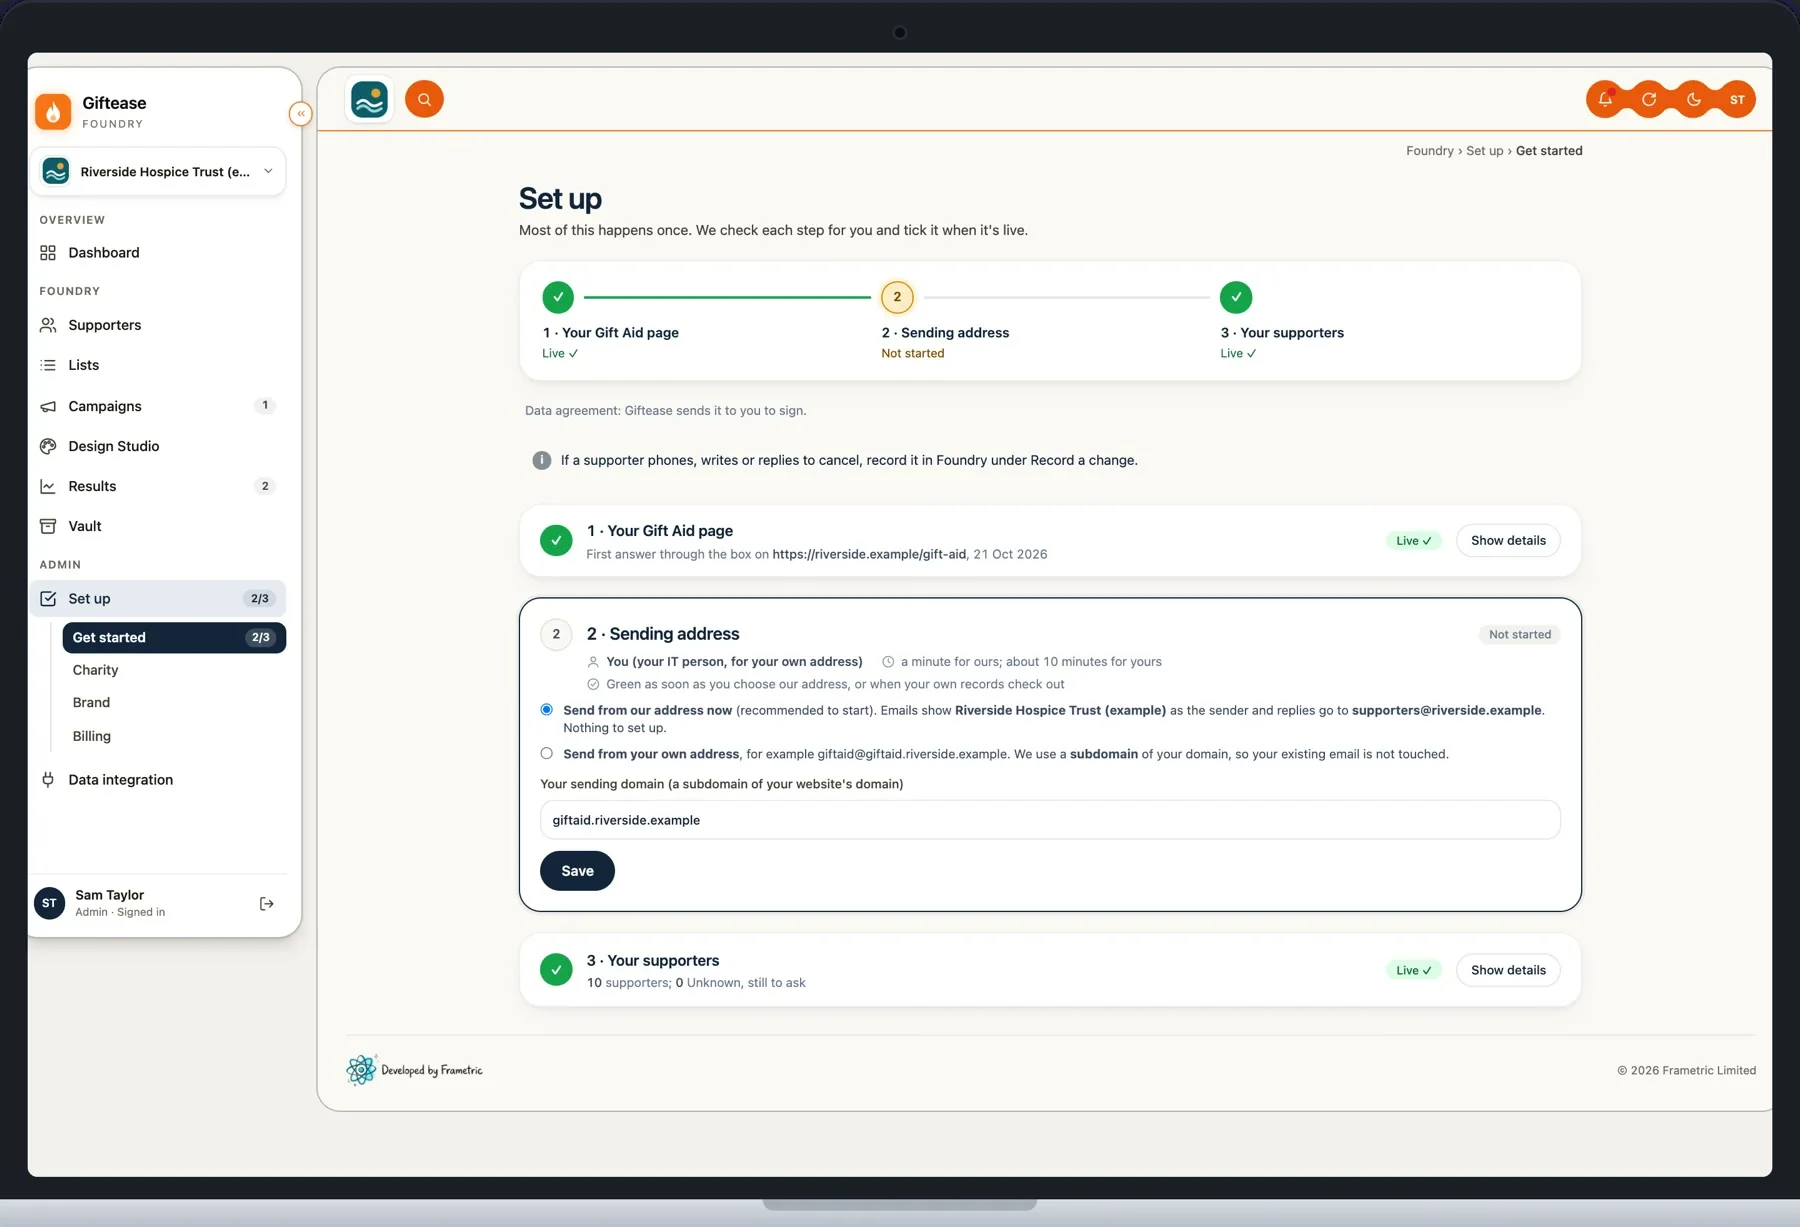The width and height of the screenshot is (1800, 1227).
Task: Focus the sending domain input field
Action: tap(1050, 820)
